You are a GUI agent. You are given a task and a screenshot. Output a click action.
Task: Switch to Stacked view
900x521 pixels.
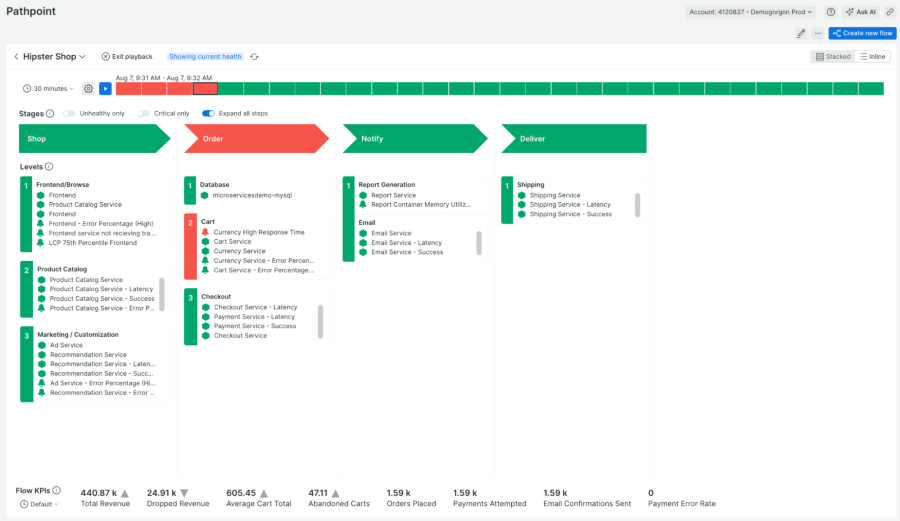(833, 57)
